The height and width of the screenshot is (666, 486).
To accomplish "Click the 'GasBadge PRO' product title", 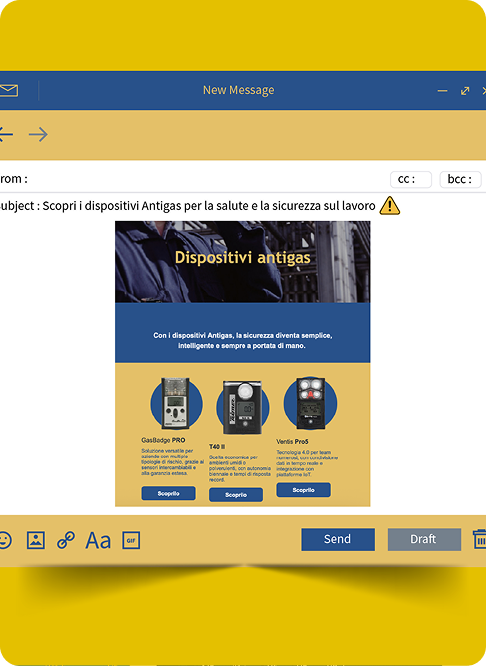I will [163, 440].
